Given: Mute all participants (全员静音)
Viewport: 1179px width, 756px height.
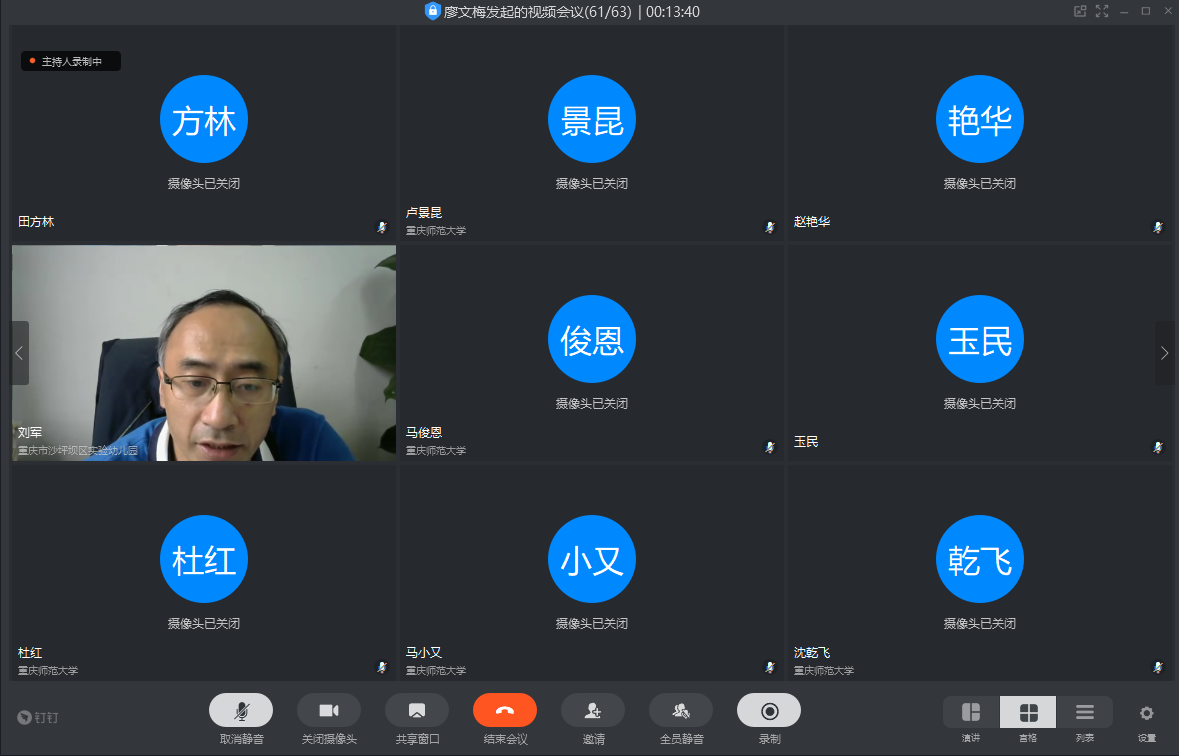Looking at the screenshot, I should [680, 710].
